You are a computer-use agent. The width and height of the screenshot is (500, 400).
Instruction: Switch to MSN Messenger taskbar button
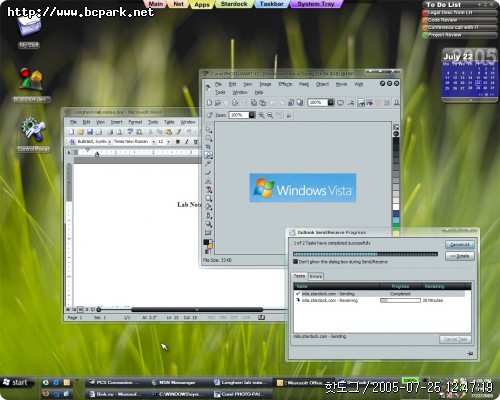coord(178,382)
